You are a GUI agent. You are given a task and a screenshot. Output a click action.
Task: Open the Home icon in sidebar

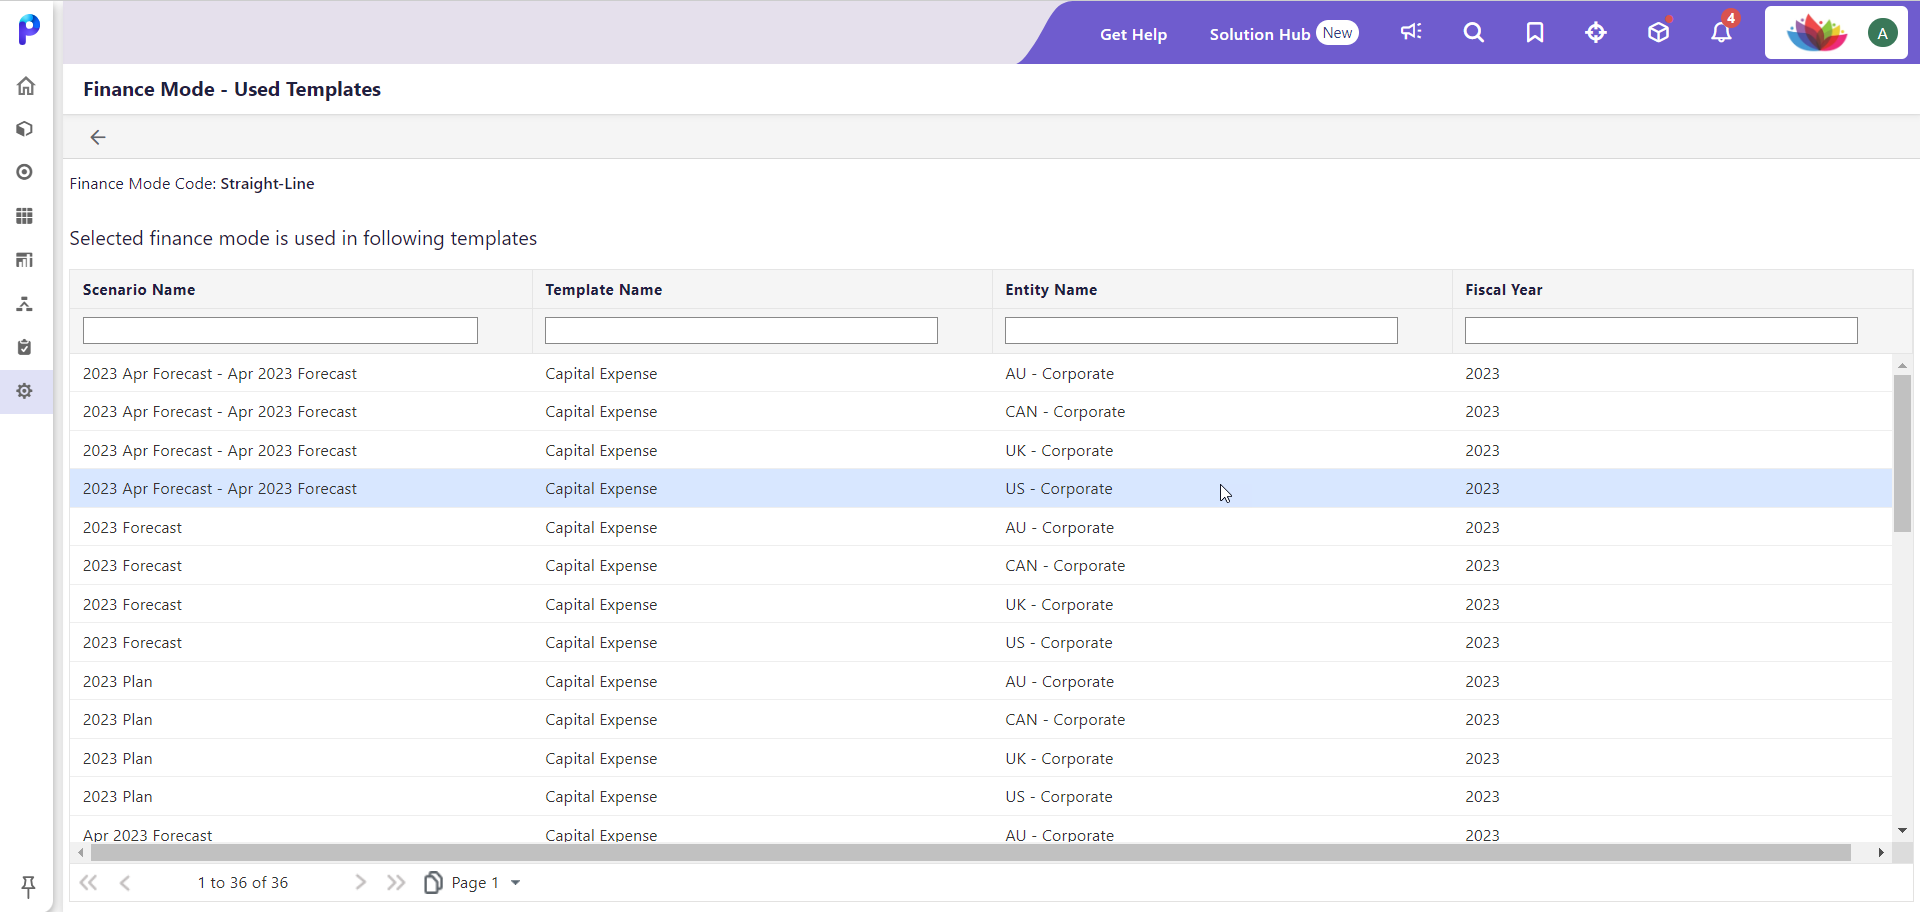tap(26, 86)
